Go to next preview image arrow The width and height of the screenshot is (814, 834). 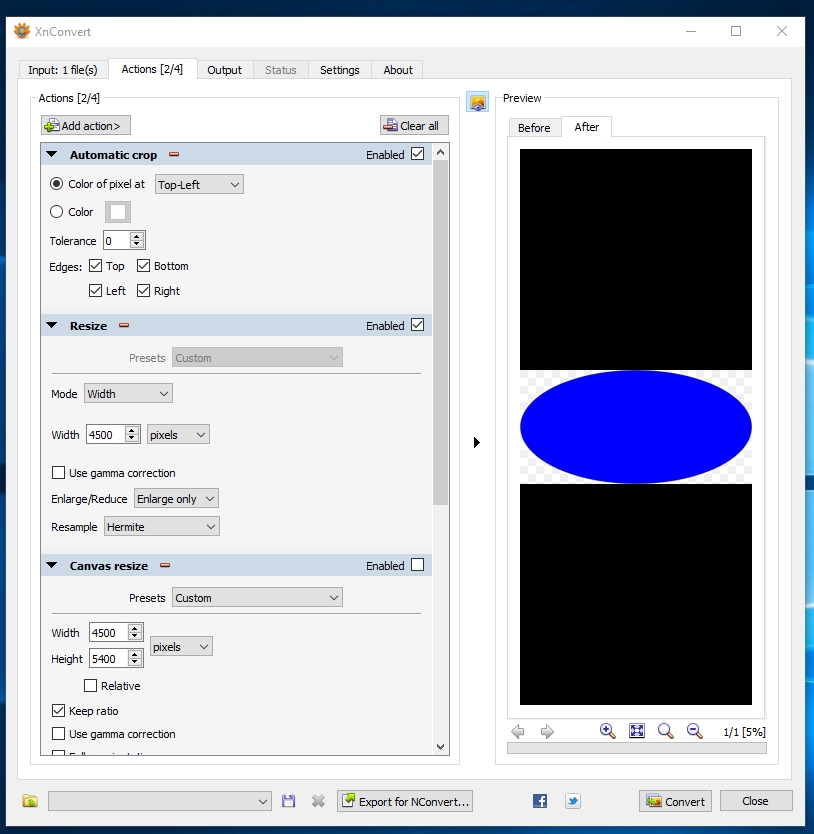(547, 731)
